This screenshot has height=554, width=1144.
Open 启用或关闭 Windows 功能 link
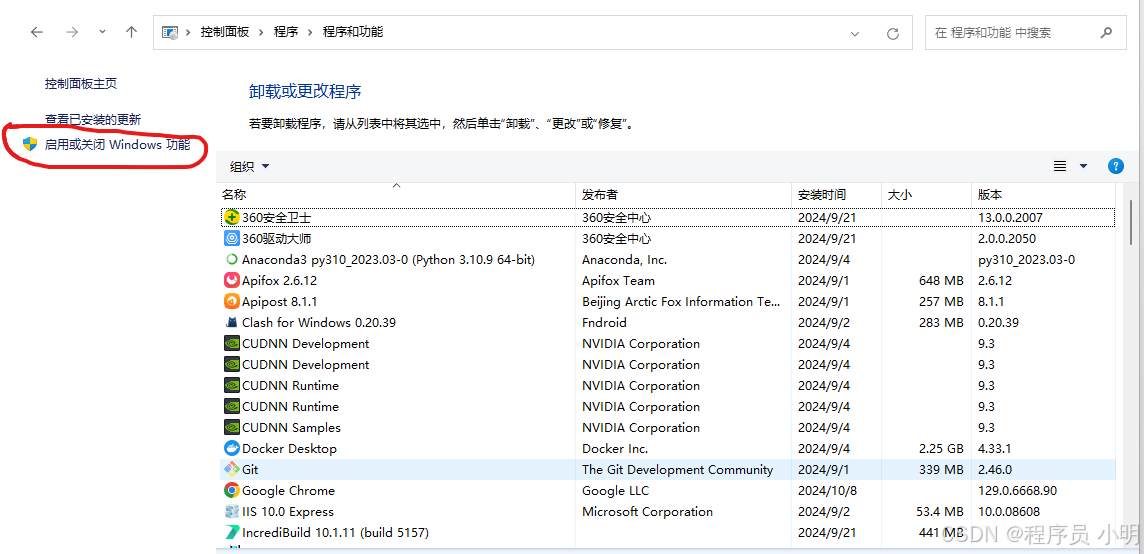click(117, 145)
